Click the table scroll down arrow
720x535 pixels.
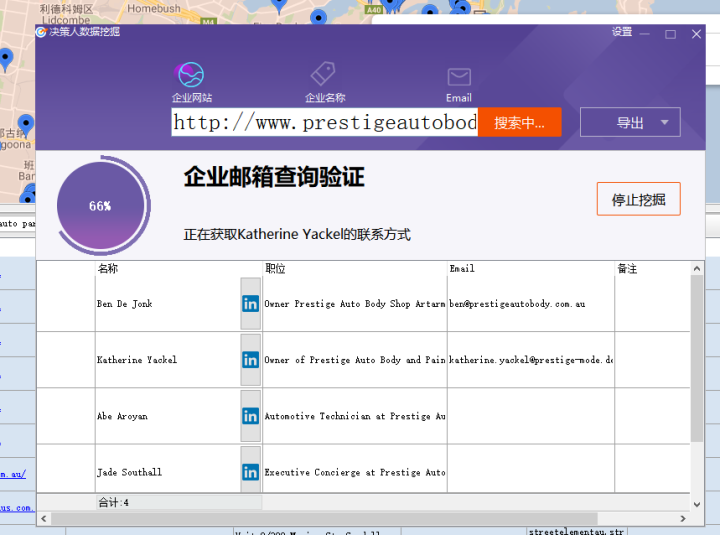tap(697, 504)
